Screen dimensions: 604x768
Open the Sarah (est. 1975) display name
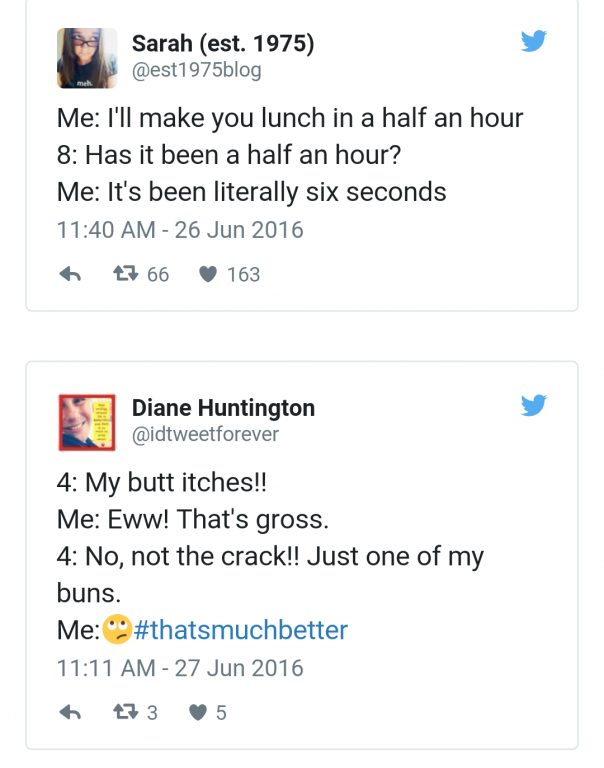223,44
